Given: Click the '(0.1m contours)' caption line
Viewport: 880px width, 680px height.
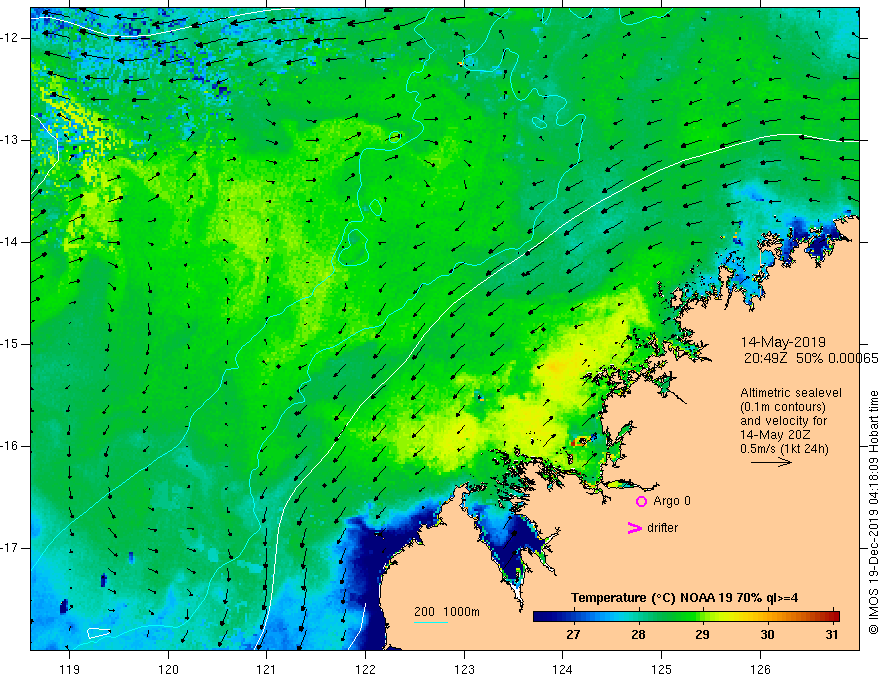Looking at the screenshot, I should click(782, 407).
